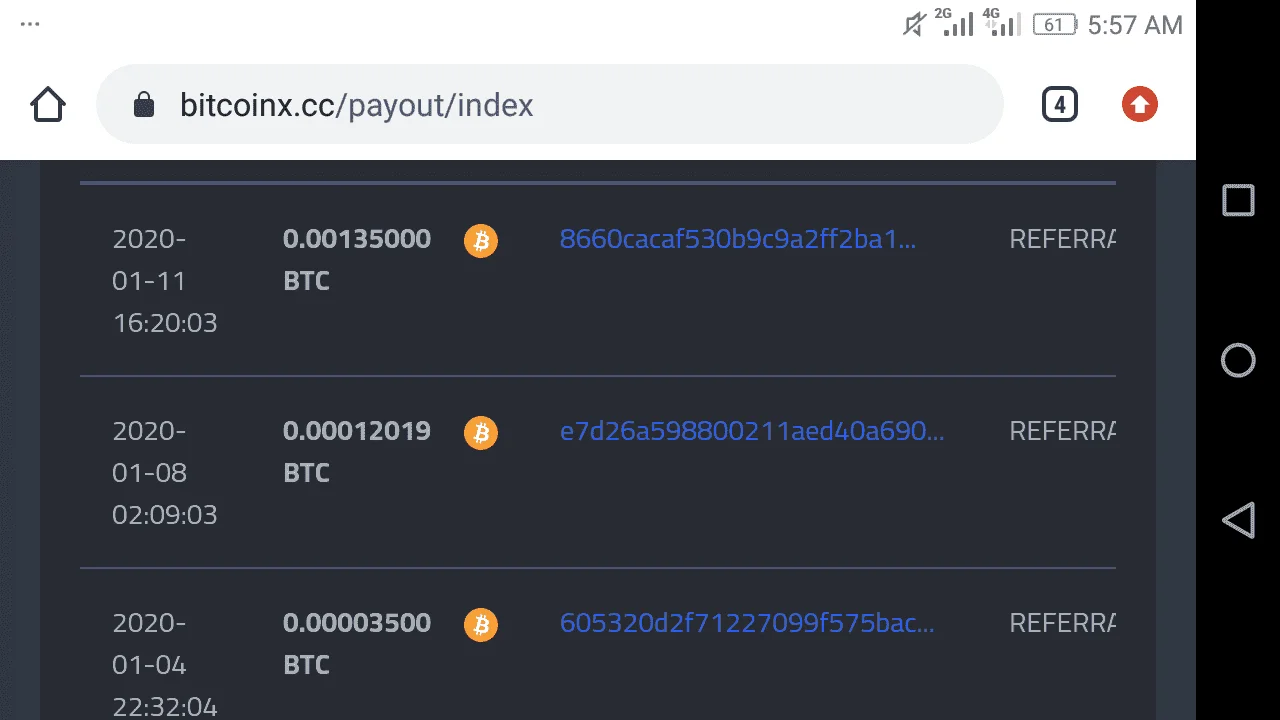Open the three-dot notification indicator
The height and width of the screenshot is (720, 1280).
30,24
